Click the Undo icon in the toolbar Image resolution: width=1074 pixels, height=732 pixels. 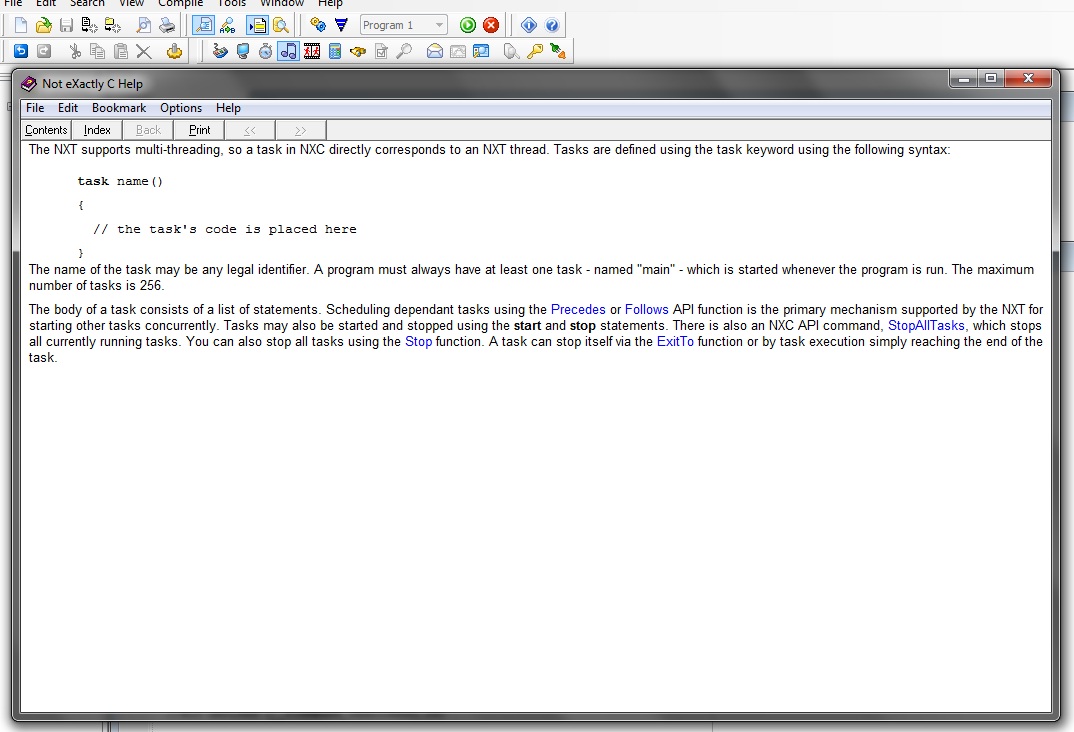[21, 51]
